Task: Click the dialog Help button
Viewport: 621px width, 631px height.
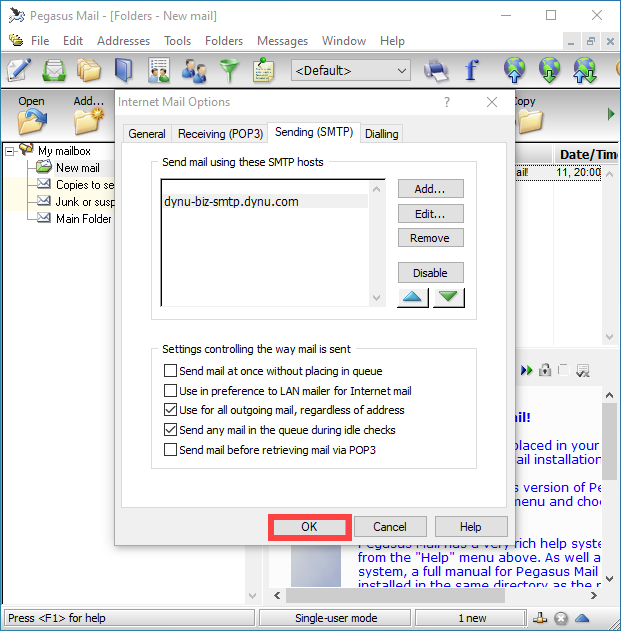Action: point(470,527)
